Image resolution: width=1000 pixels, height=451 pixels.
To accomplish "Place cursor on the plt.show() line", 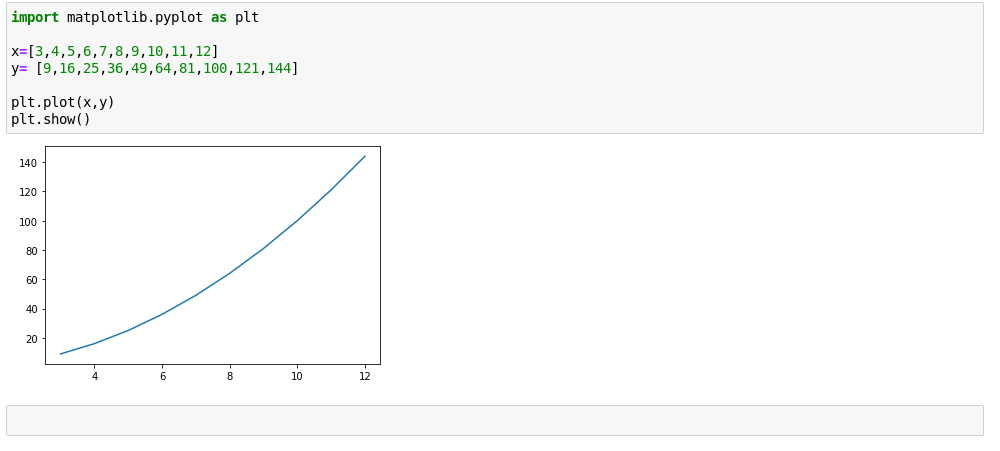I will click(x=51, y=119).
